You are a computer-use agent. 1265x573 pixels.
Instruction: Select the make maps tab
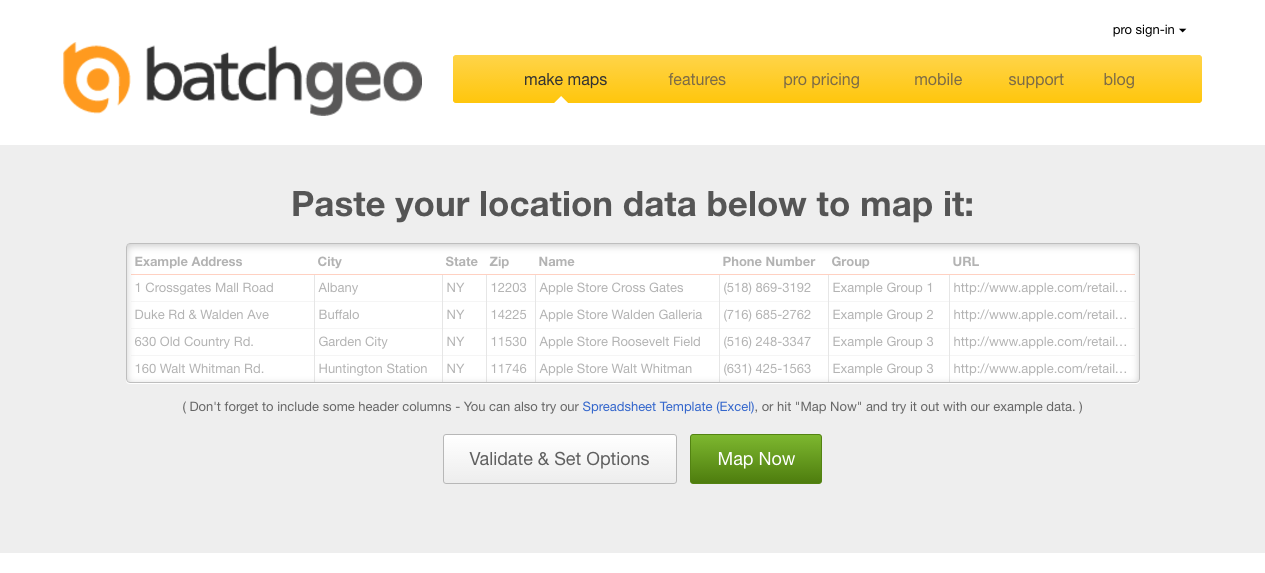(x=565, y=79)
